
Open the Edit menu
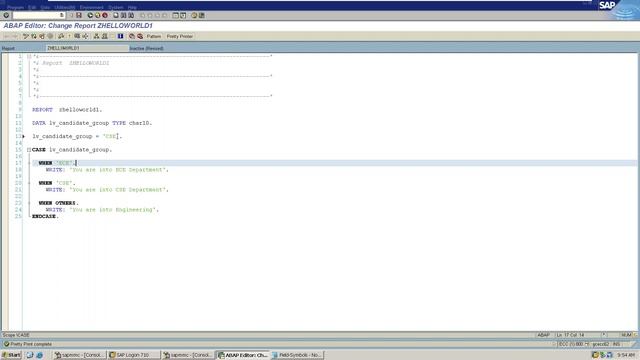(x=32, y=7)
